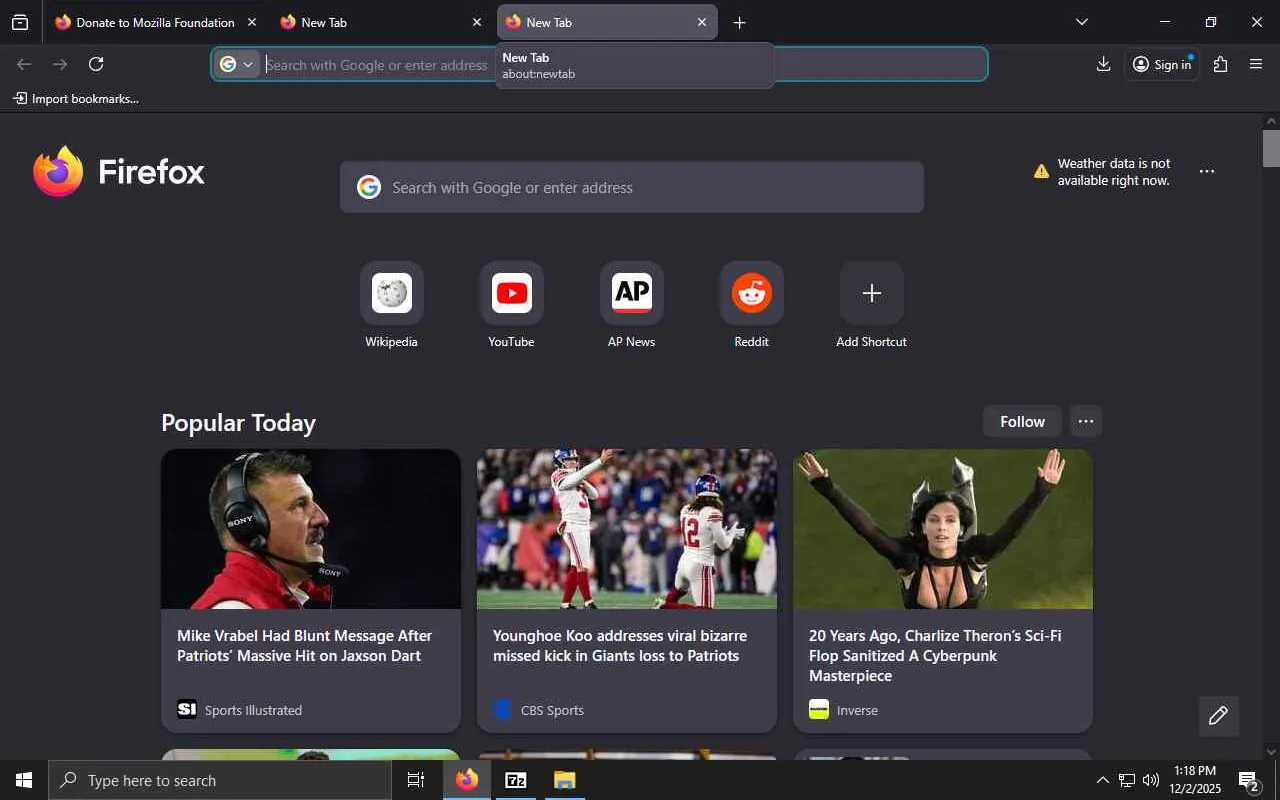This screenshot has width=1280, height=800.
Task: Open the Charlize Theron photo thumbnail
Action: click(943, 529)
